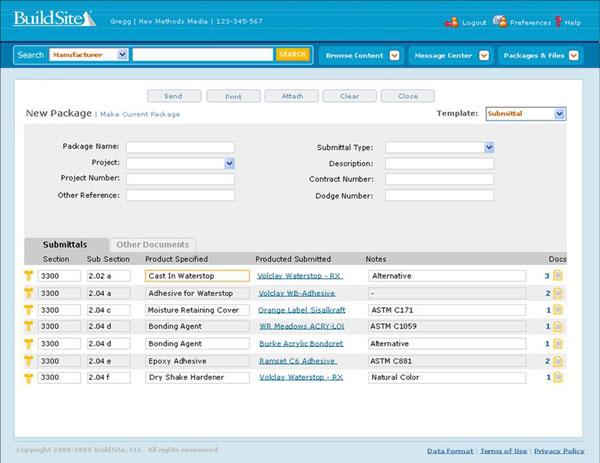Screen dimensions: 600x463
Task: Open the Terms of Use footer link
Action: [x=504, y=451]
